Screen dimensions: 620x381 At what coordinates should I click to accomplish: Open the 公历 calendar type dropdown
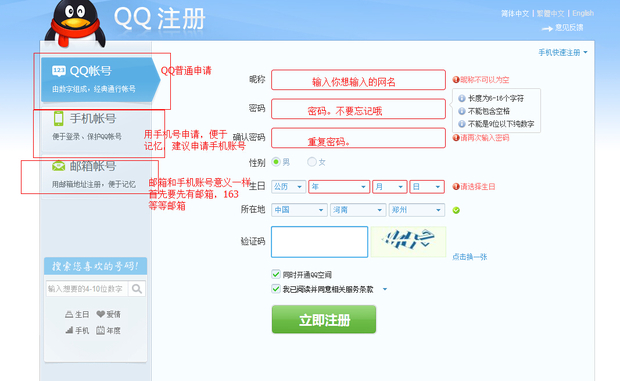pyautogui.click(x=289, y=187)
